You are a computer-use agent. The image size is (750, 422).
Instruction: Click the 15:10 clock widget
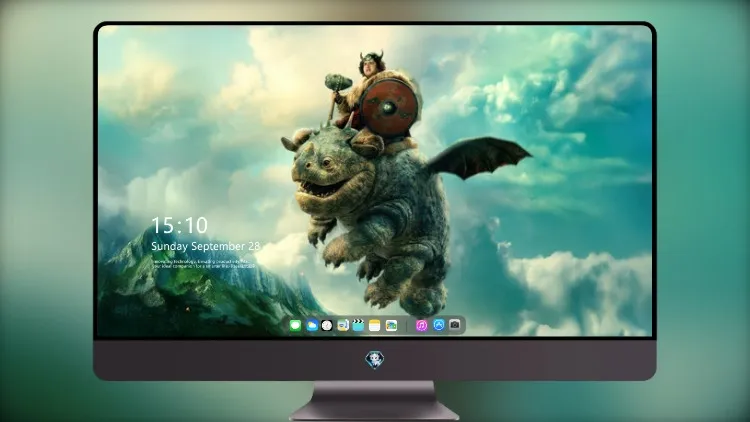(x=179, y=225)
